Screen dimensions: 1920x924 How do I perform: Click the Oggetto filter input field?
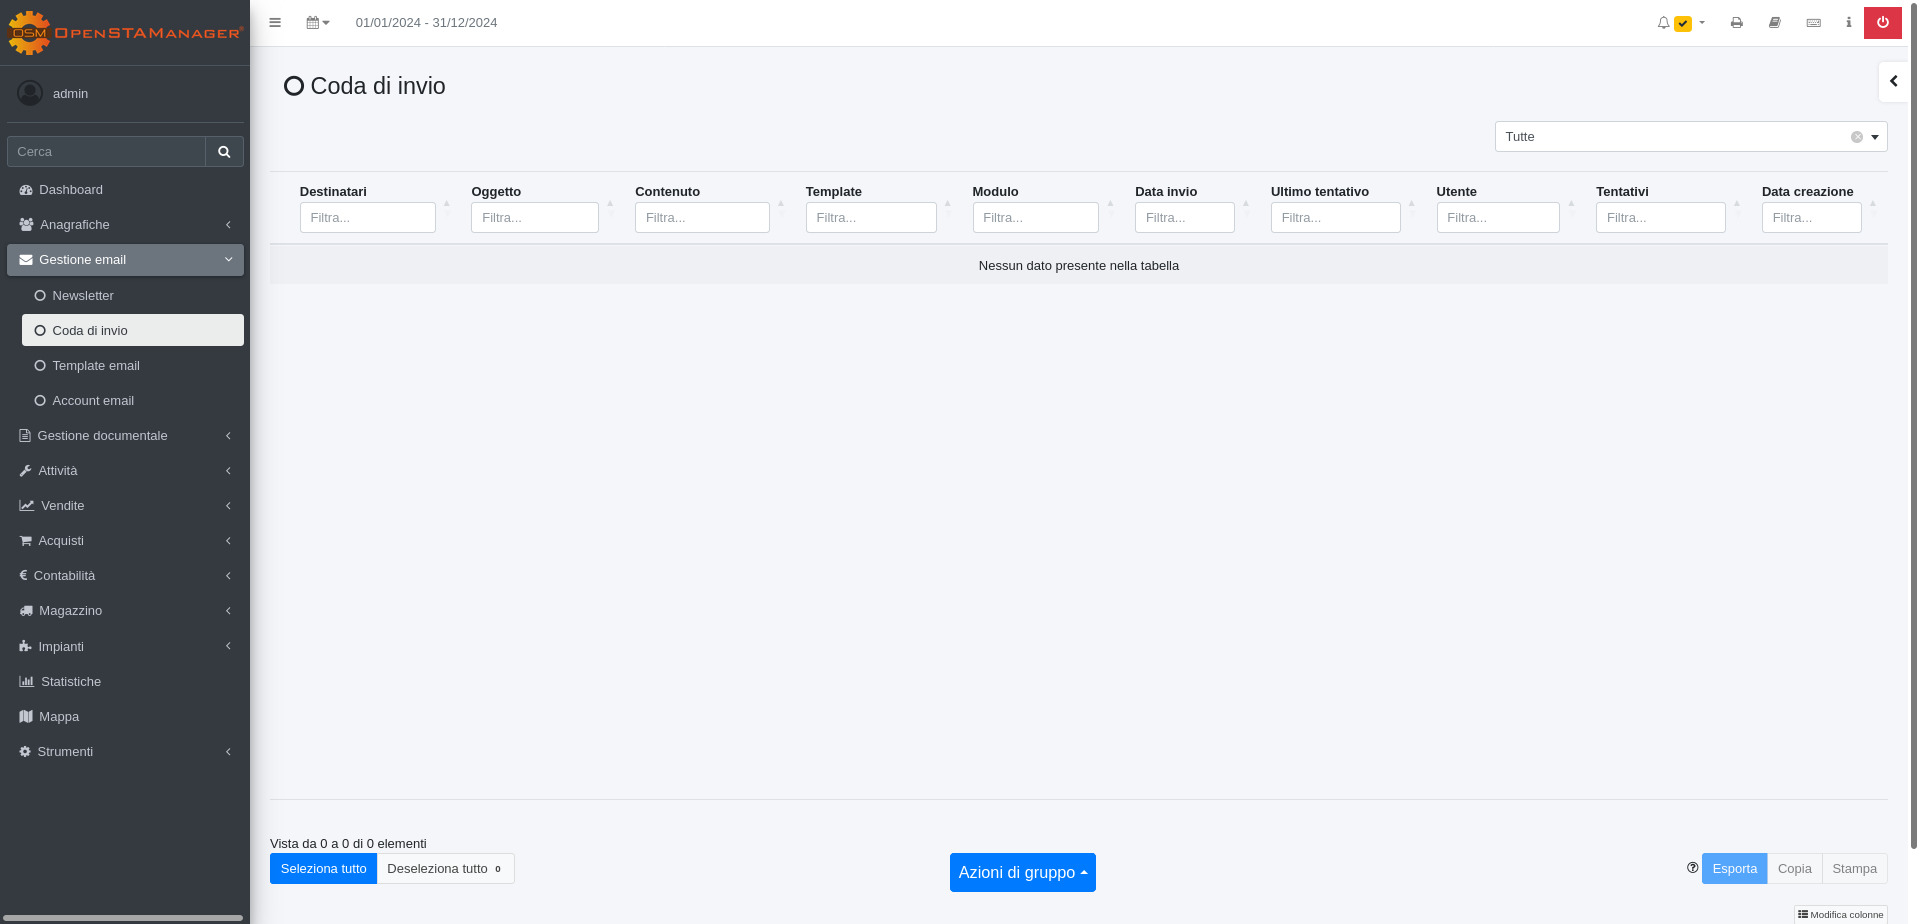click(534, 218)
